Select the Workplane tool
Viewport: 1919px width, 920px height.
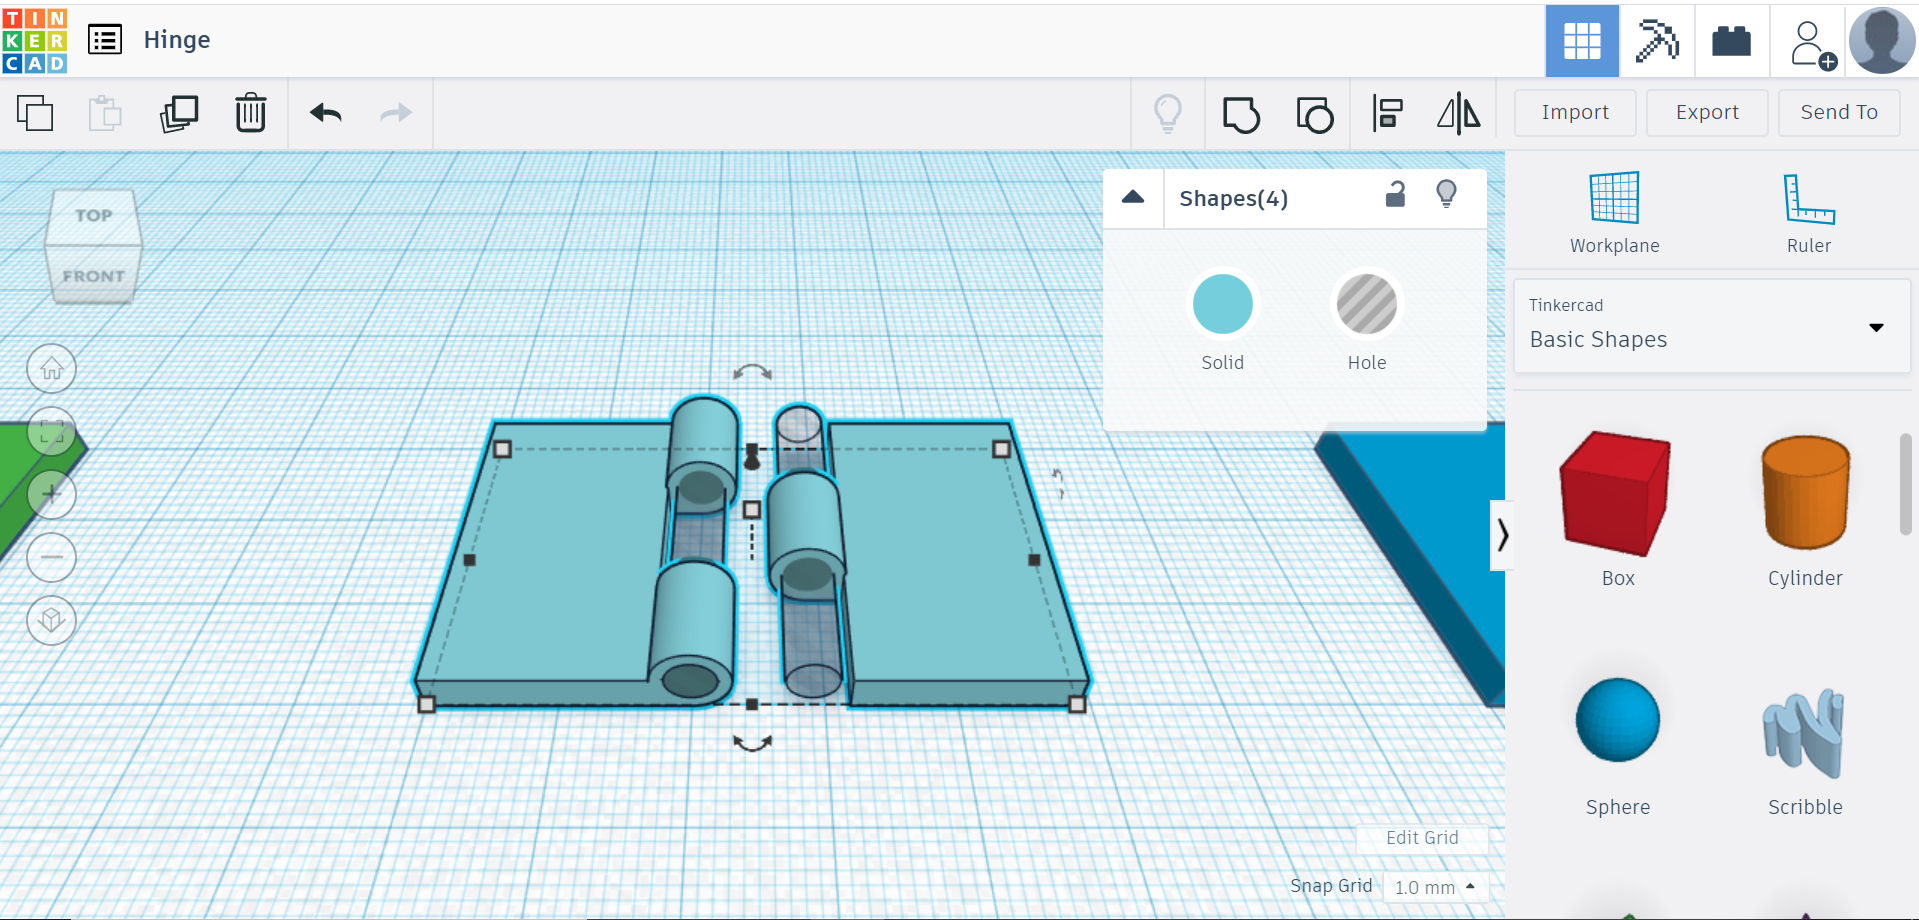(1613, 210)
